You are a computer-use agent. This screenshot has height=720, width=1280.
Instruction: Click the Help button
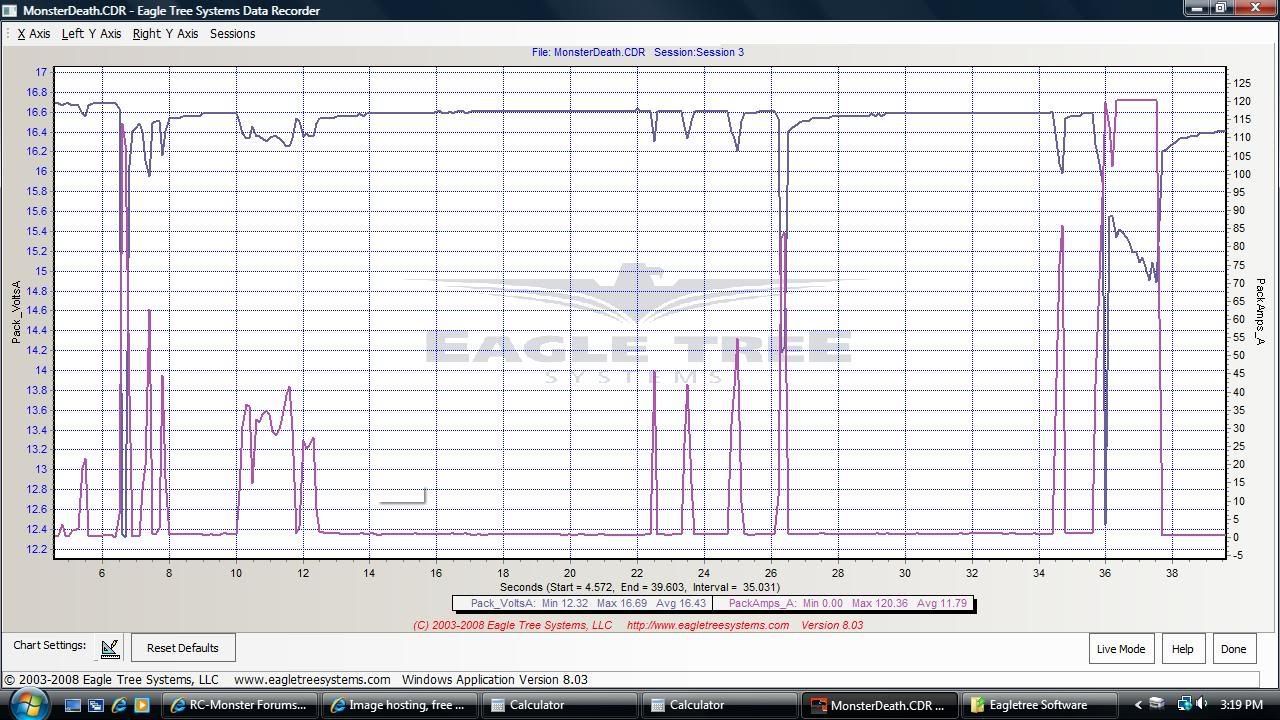point(1182,649)
